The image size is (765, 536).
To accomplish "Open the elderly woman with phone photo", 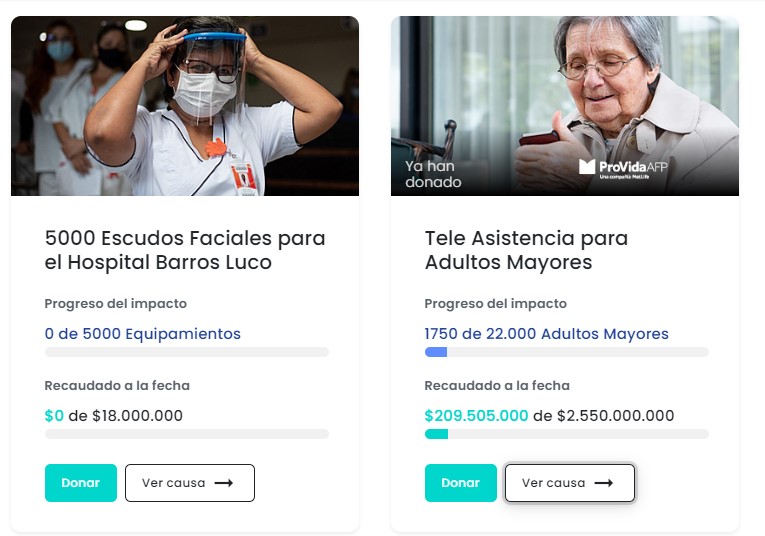I will coord(564,106).
